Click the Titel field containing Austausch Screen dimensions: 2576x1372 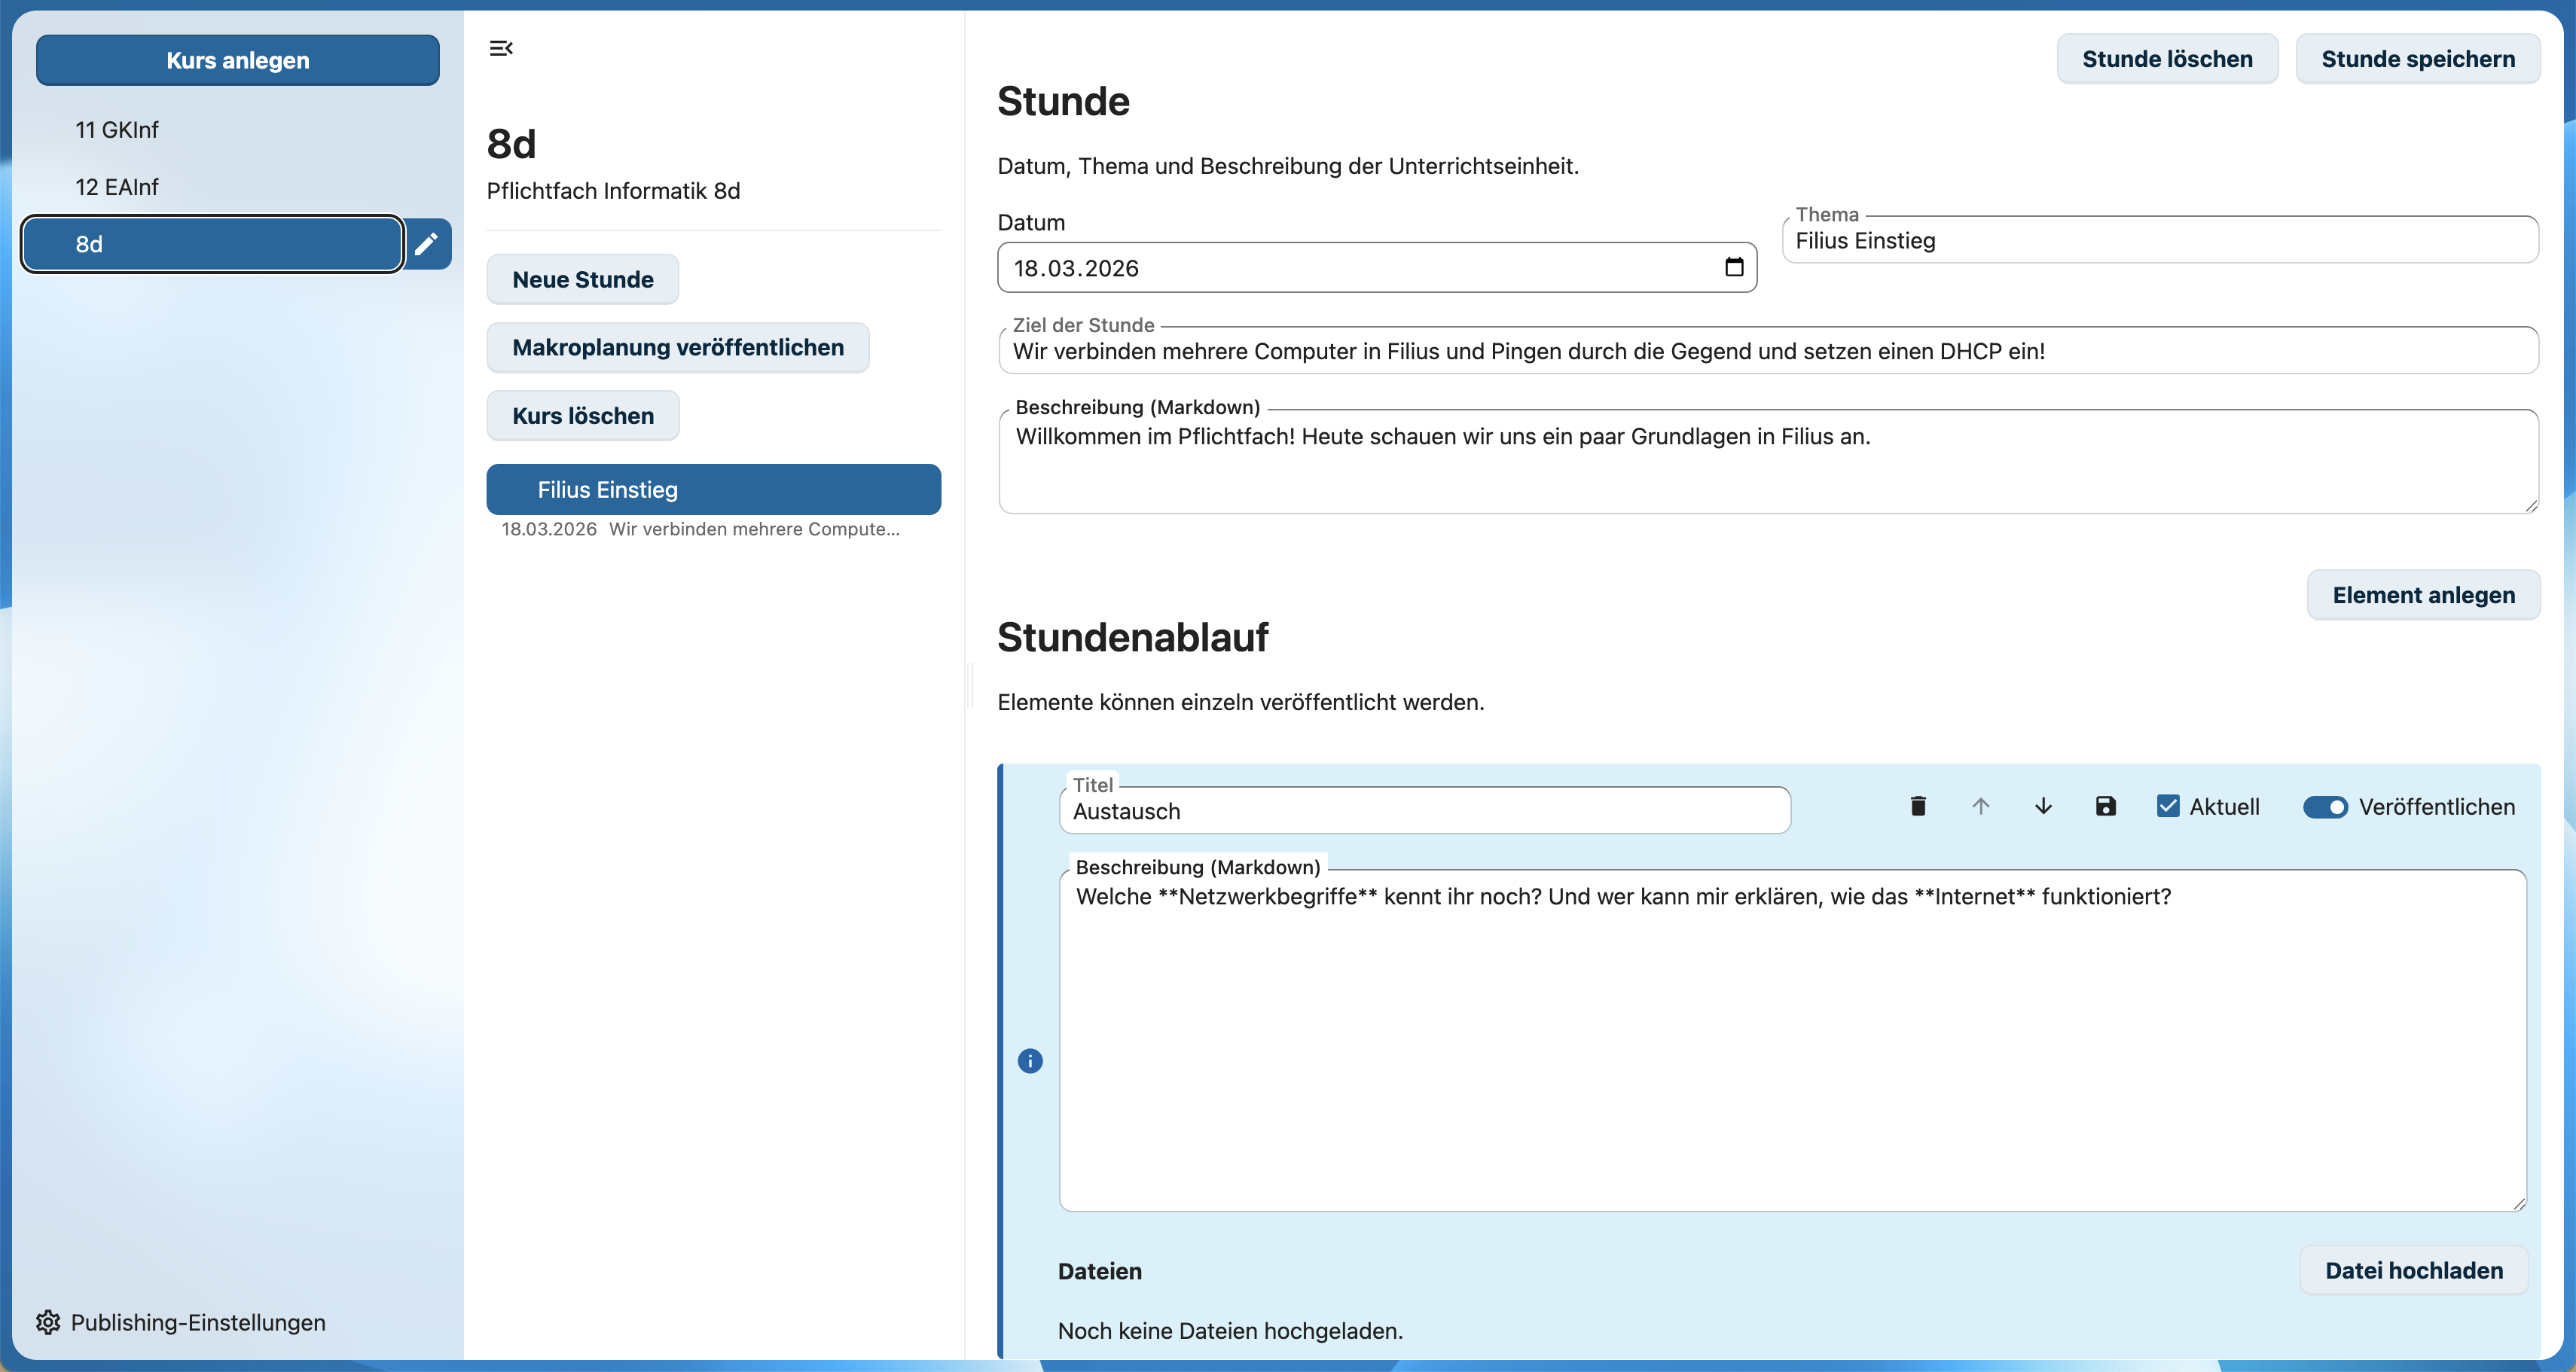[x=1424, y=811]
